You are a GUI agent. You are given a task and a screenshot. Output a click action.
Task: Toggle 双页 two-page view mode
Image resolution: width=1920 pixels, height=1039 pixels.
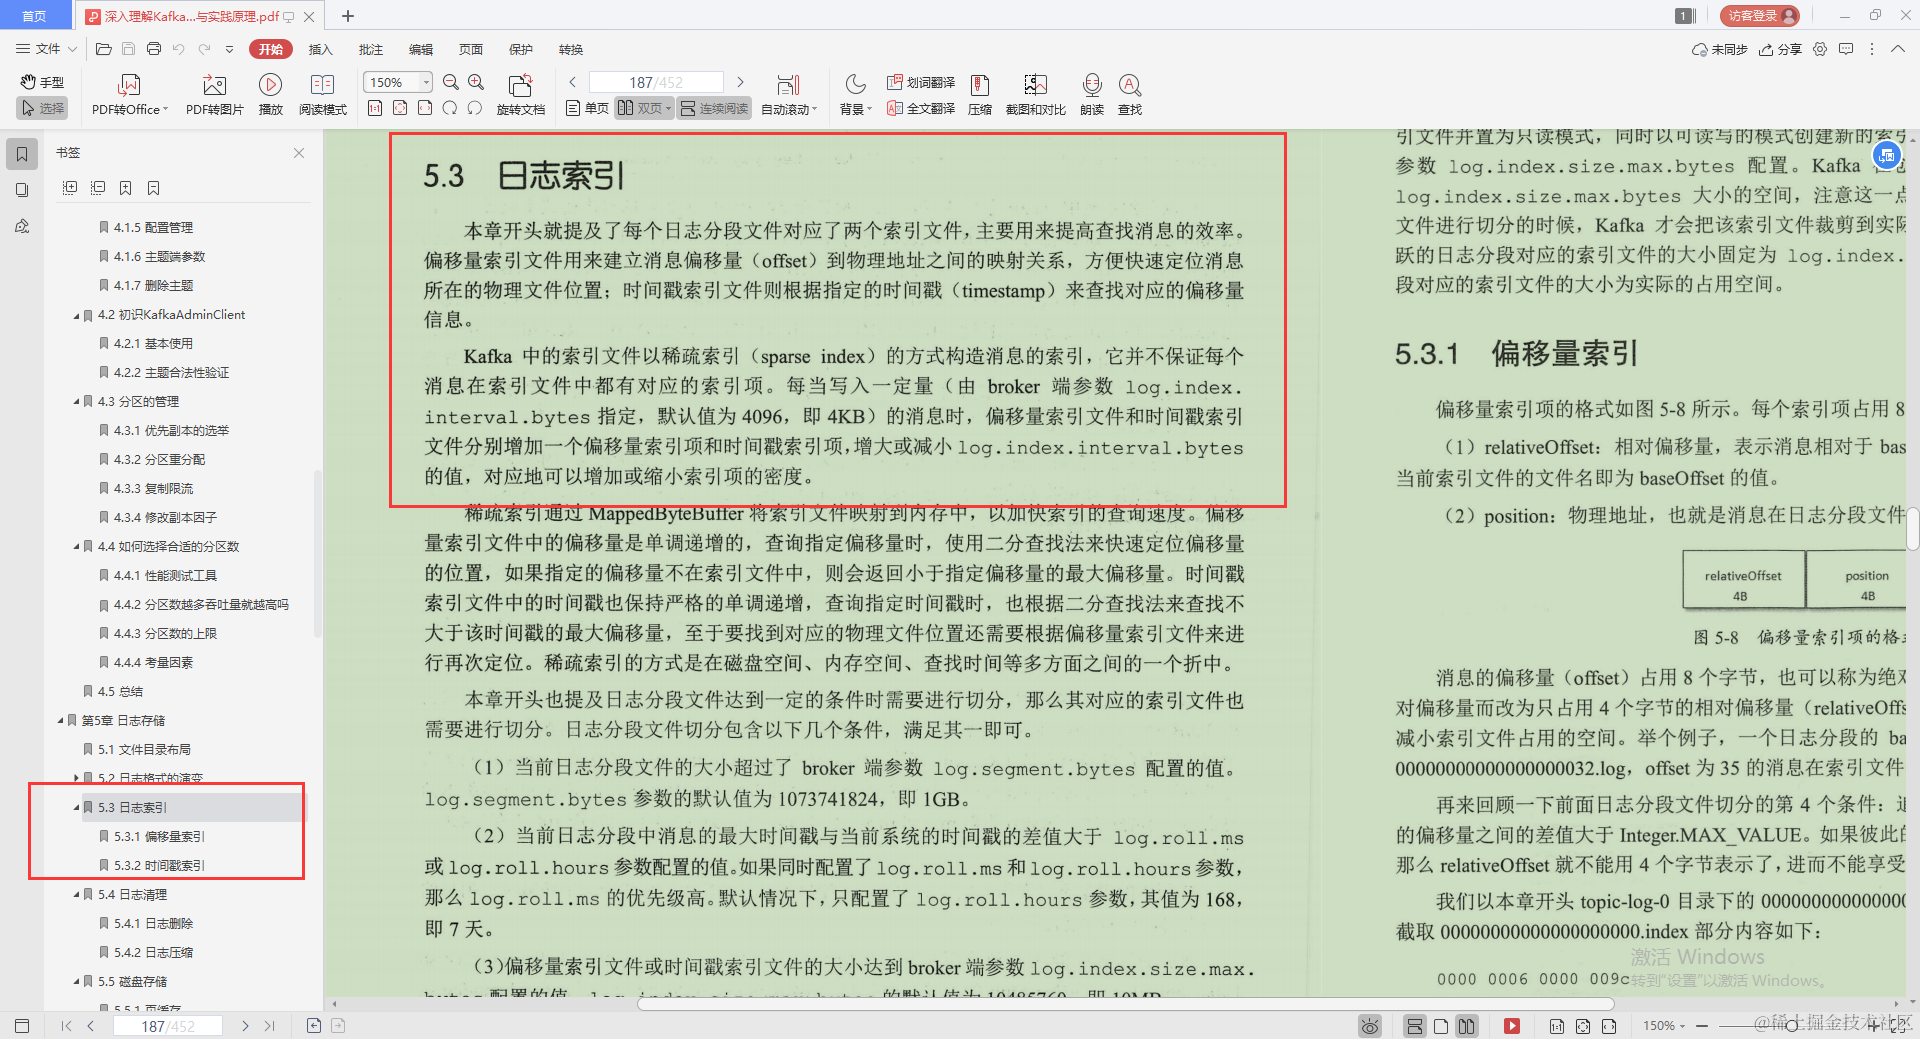(x=643, y=108)
